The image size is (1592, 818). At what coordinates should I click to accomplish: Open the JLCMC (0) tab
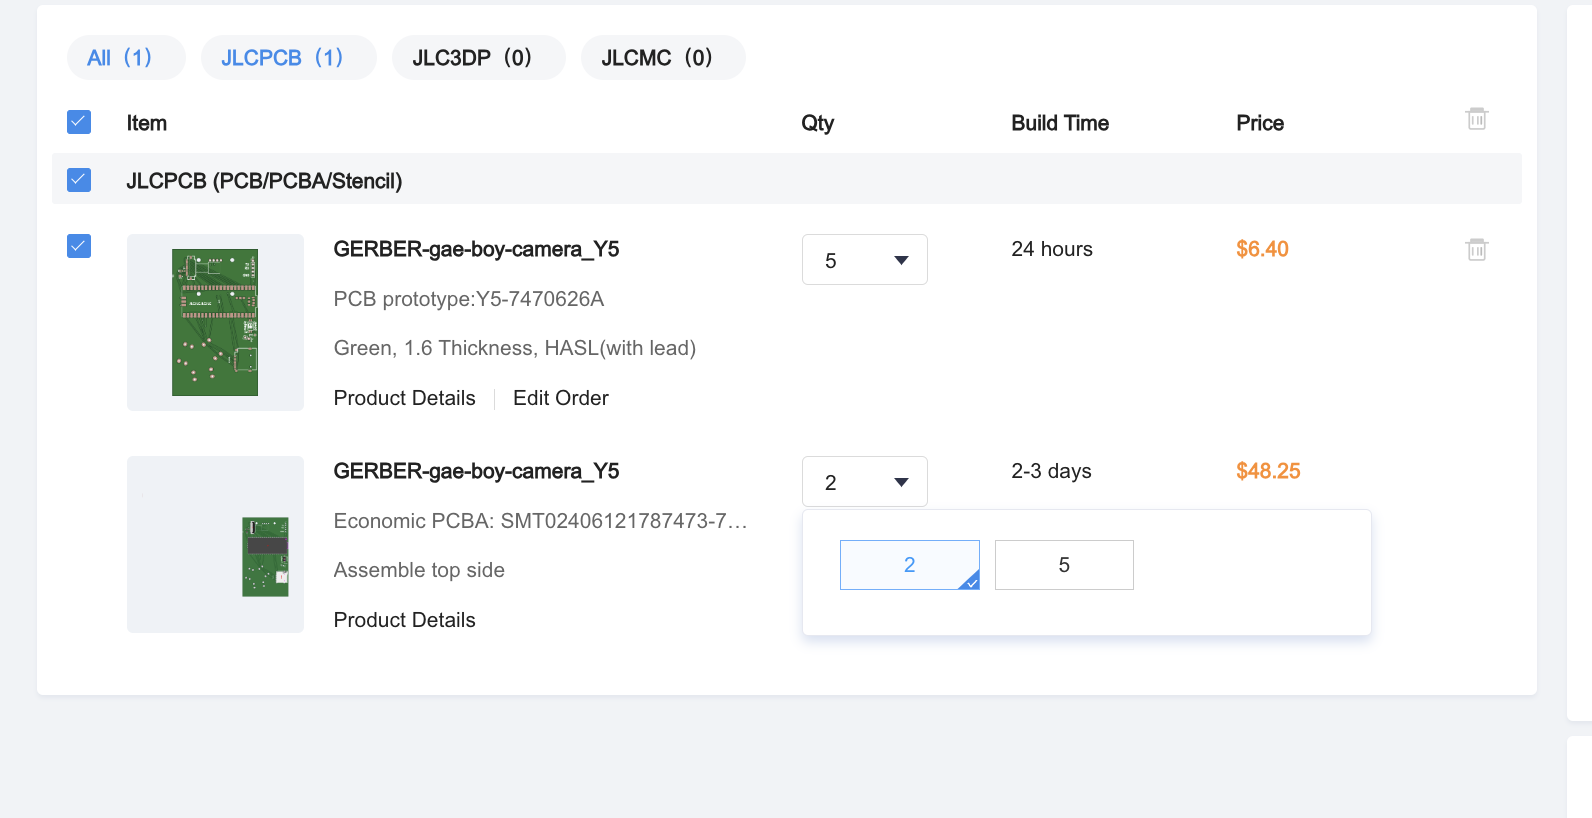tap(662, 58)
